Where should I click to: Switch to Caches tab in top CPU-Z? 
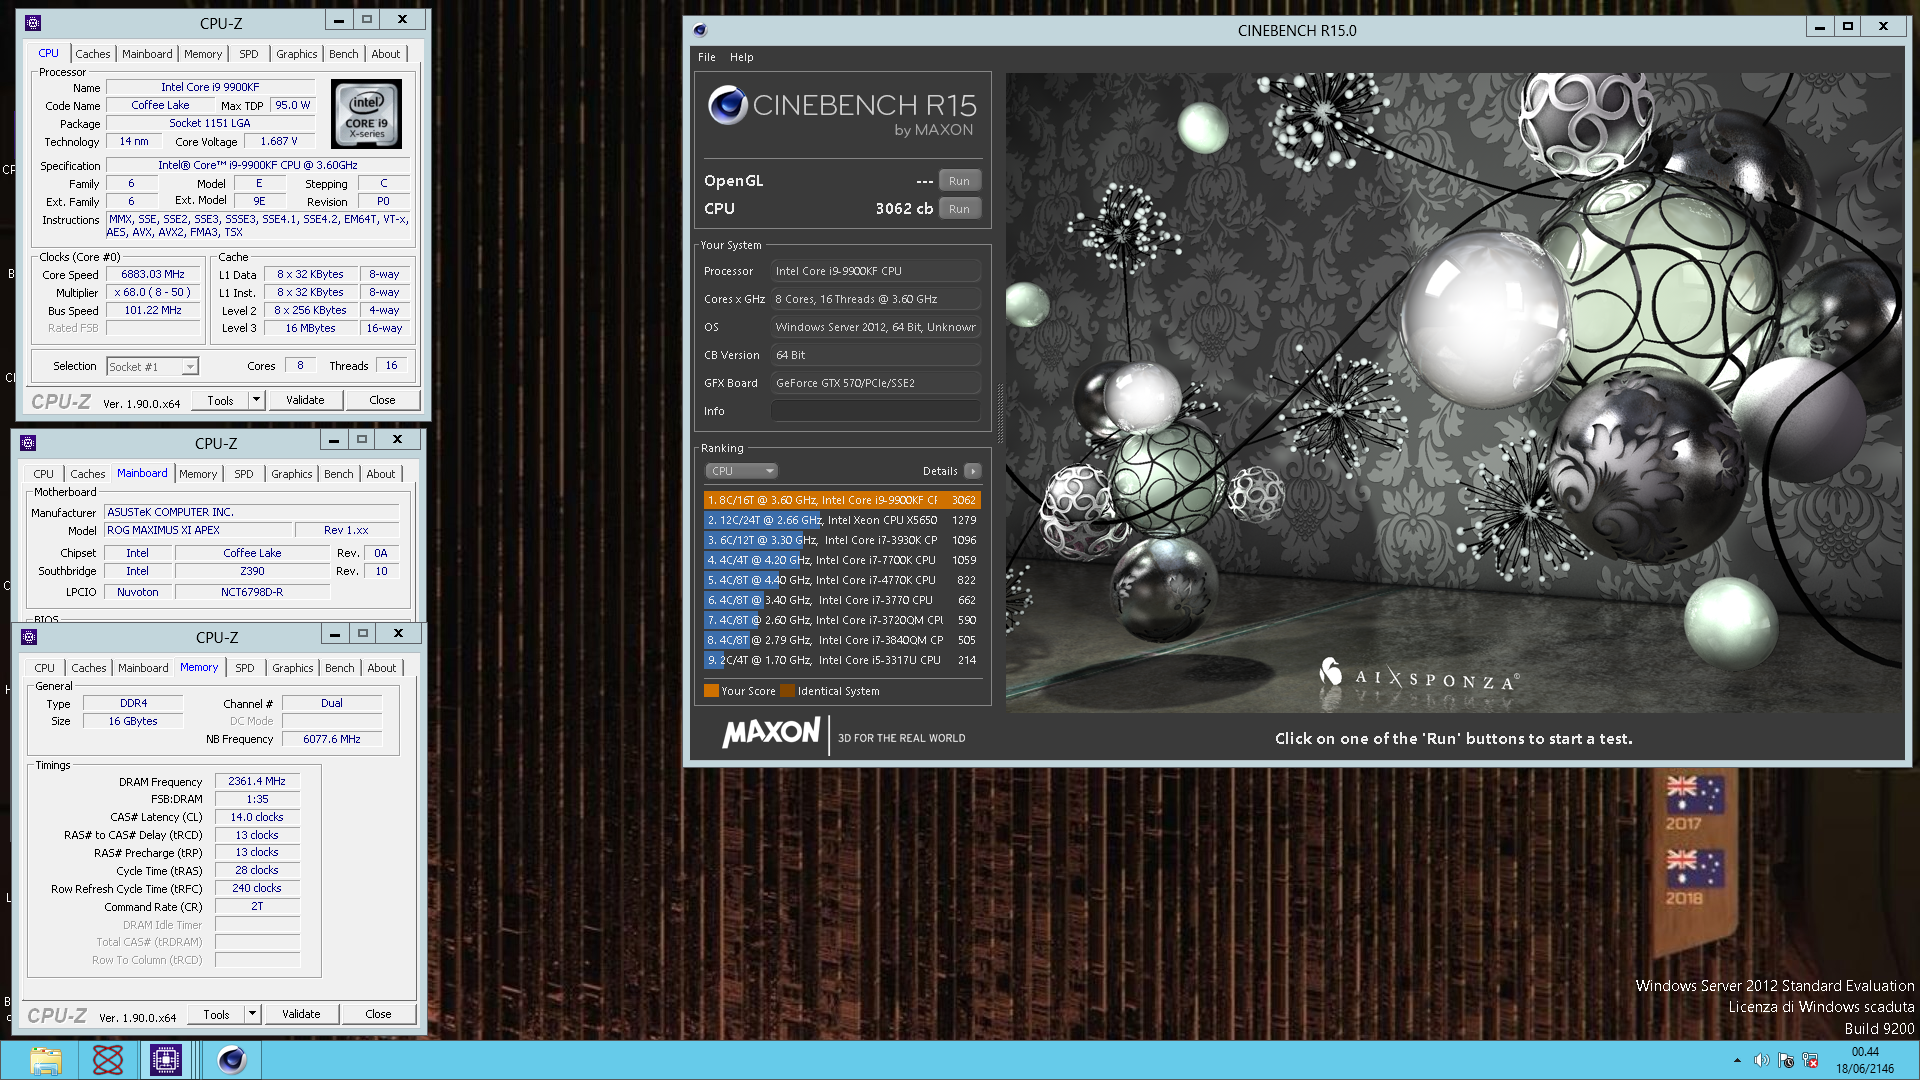point(93,54)
